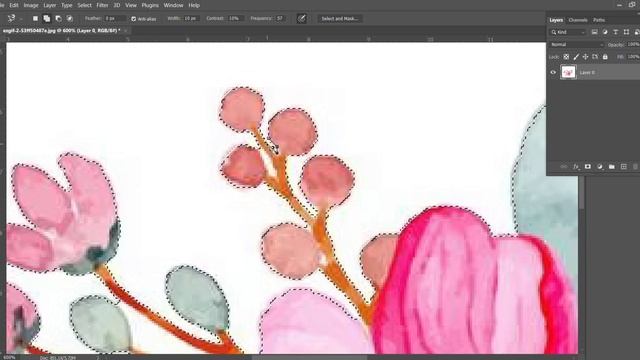The width and height of the screenshot is (640, 360).
Task: Toggle the Anti-alias checkbox
Action: pos(133,19)
